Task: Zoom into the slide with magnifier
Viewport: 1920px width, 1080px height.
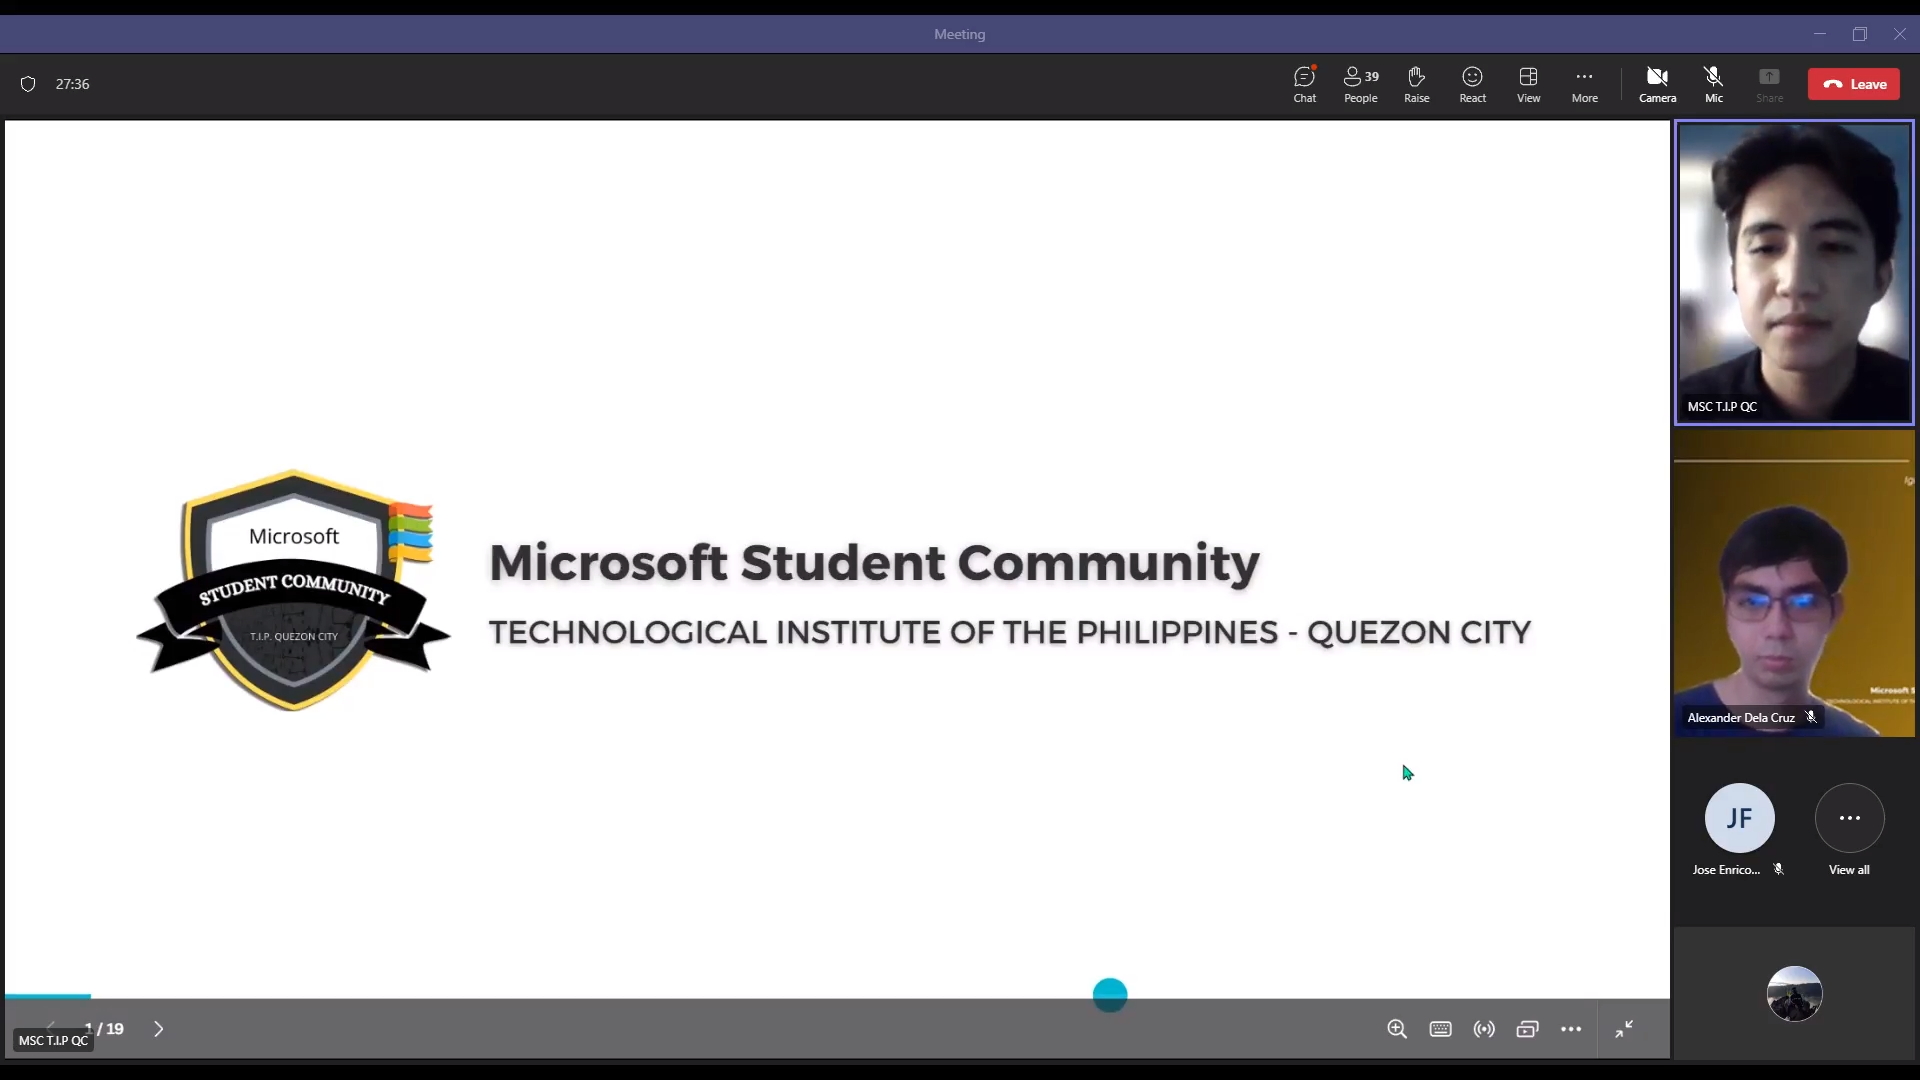Action: tap(1397, 1029)
